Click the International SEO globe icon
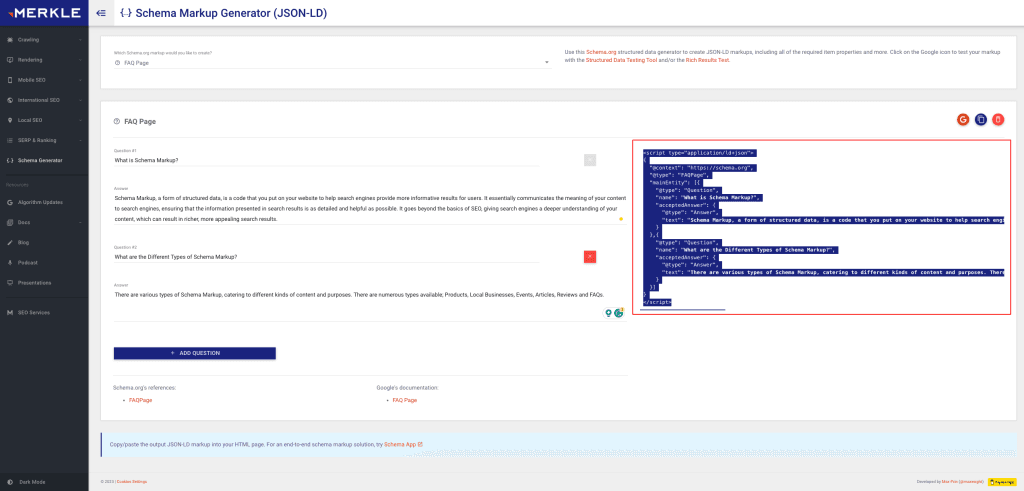1024x491 pixels. [10, 101]
